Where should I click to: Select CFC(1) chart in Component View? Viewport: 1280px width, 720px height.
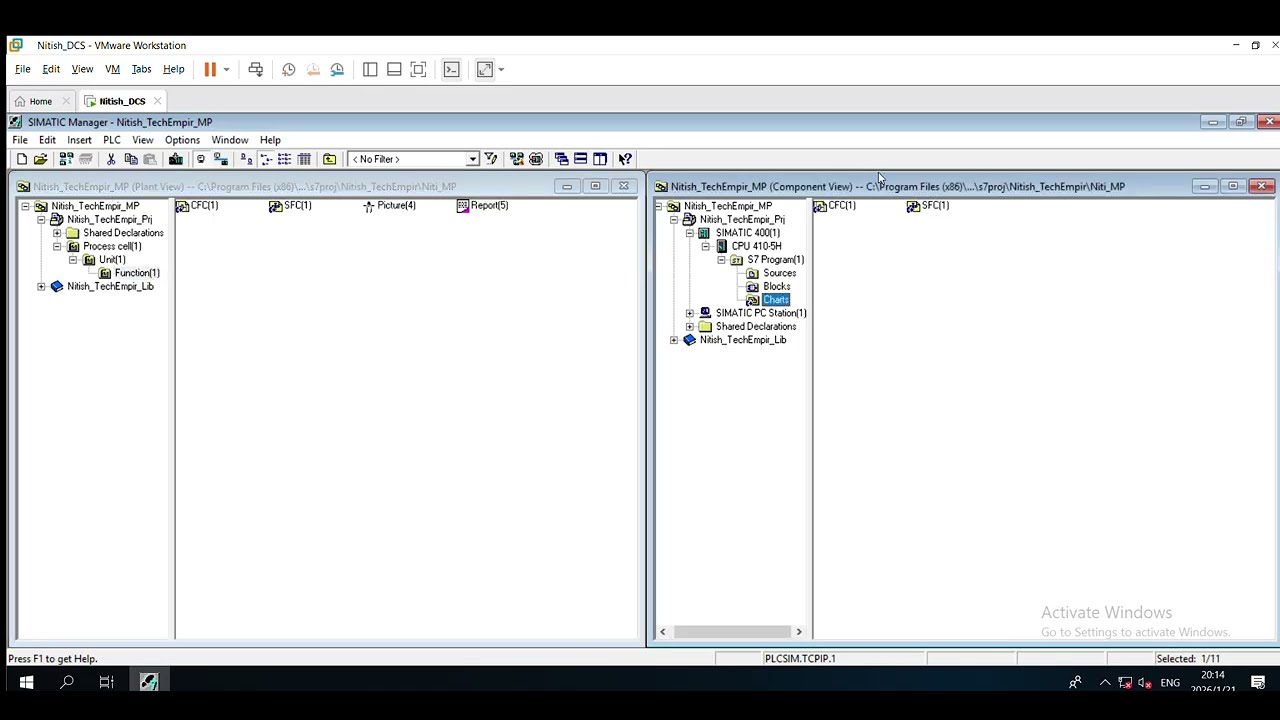(x=835, y=206)
